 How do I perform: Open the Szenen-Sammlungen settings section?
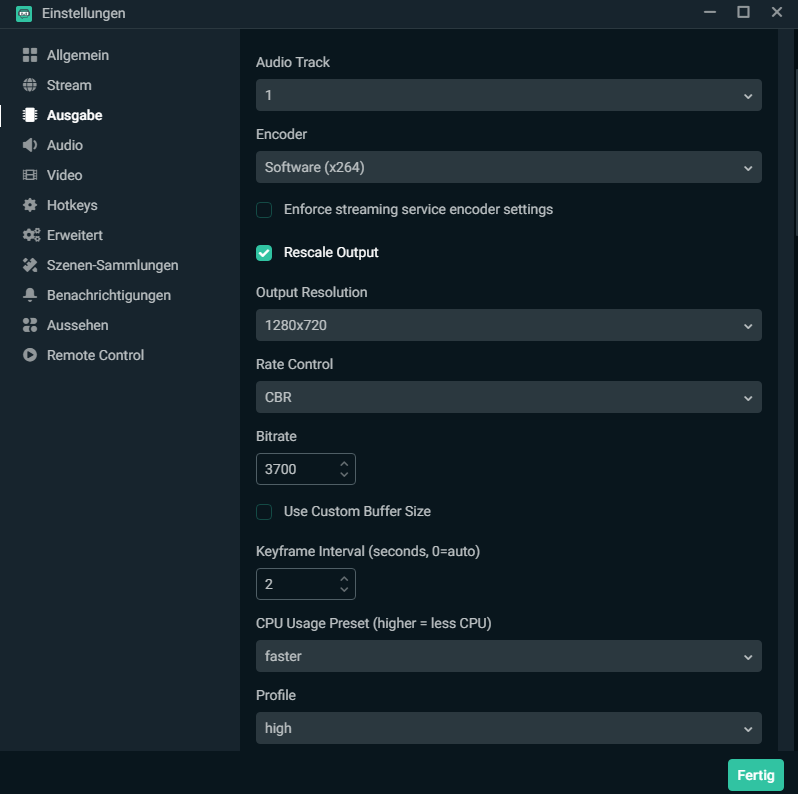tap(112, 265)
